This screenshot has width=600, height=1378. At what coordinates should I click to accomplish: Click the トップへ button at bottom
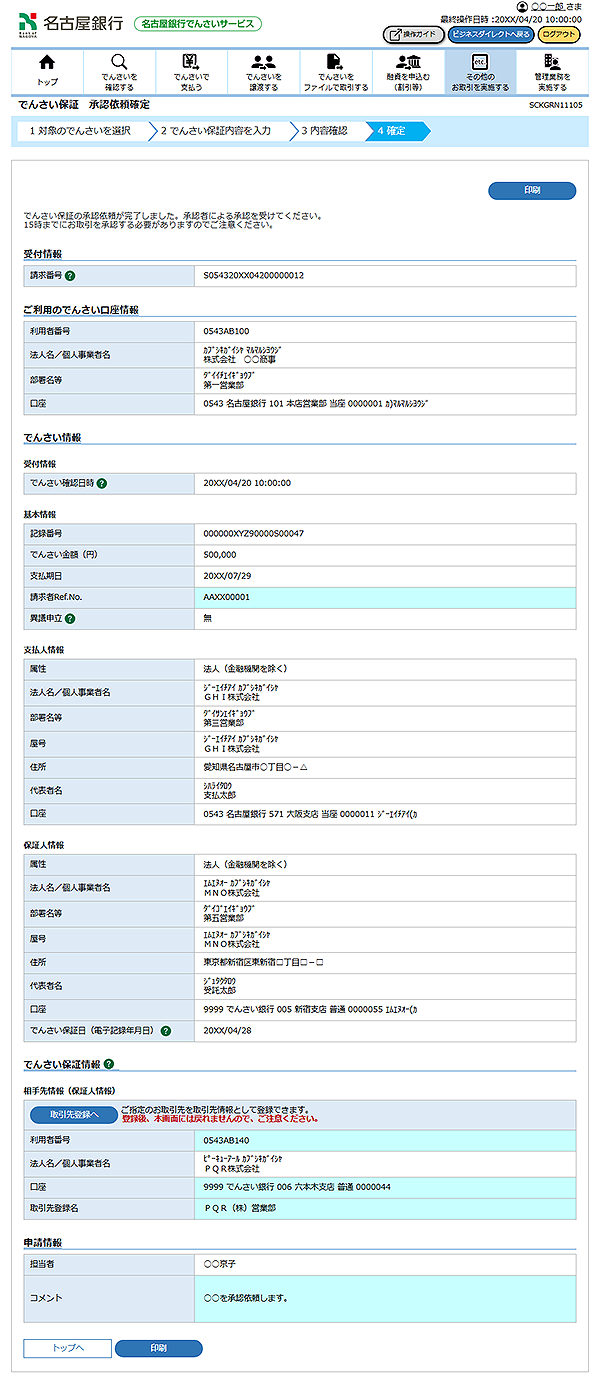coord(67,1348)
